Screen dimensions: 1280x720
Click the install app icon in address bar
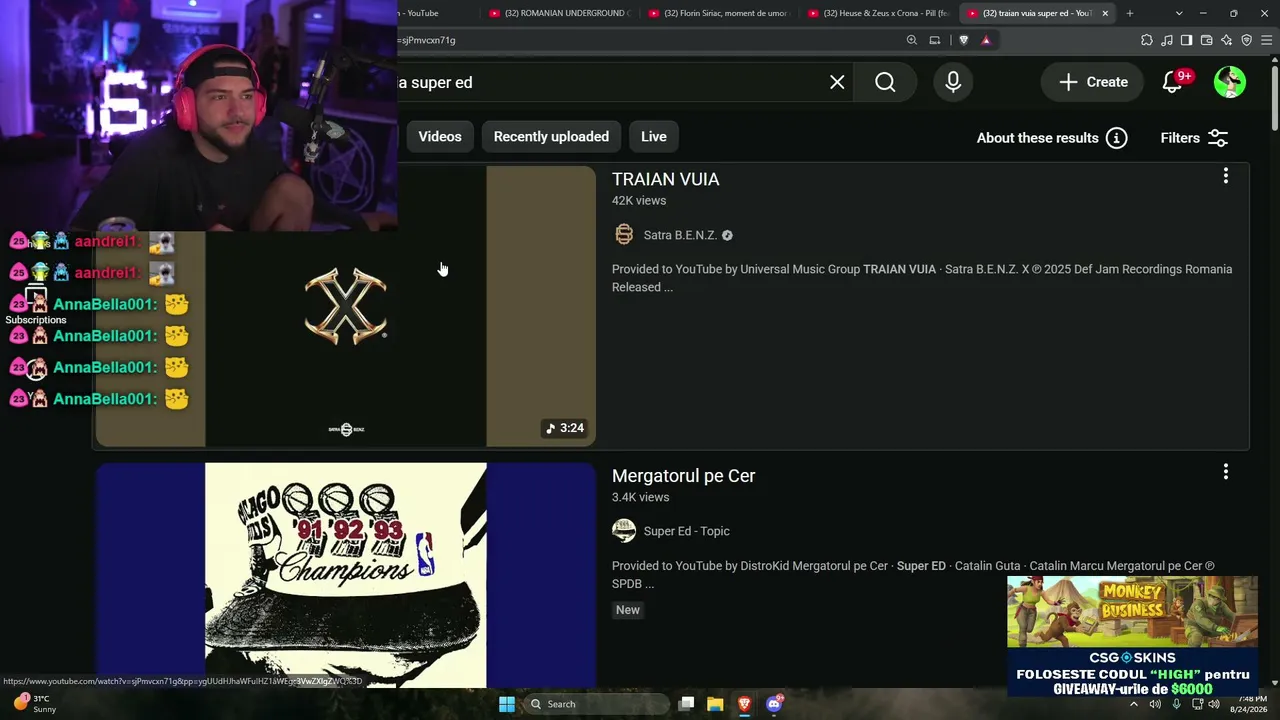click(935, 40)
